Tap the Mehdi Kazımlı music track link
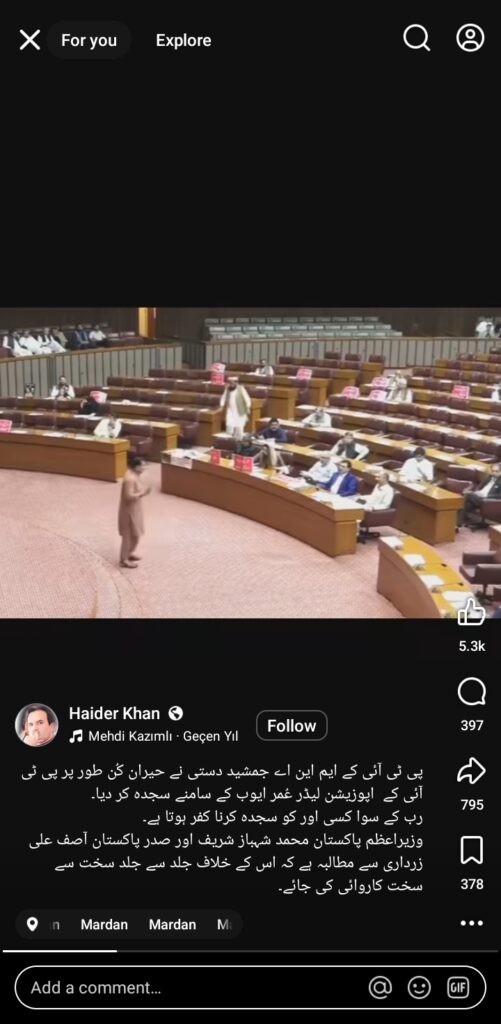The image size is (501, 1024). point(131,737)
